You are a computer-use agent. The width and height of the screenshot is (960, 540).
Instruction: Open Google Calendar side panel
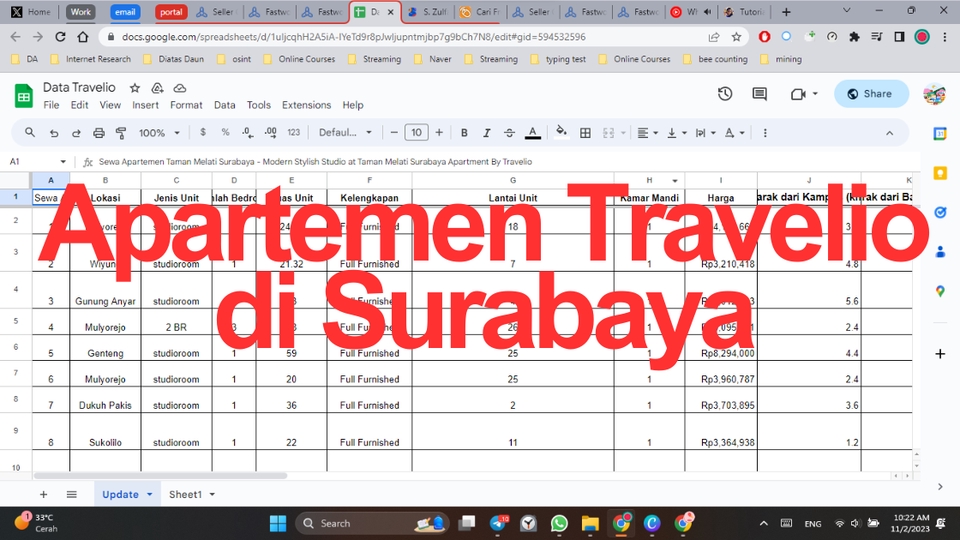point(940,133)
